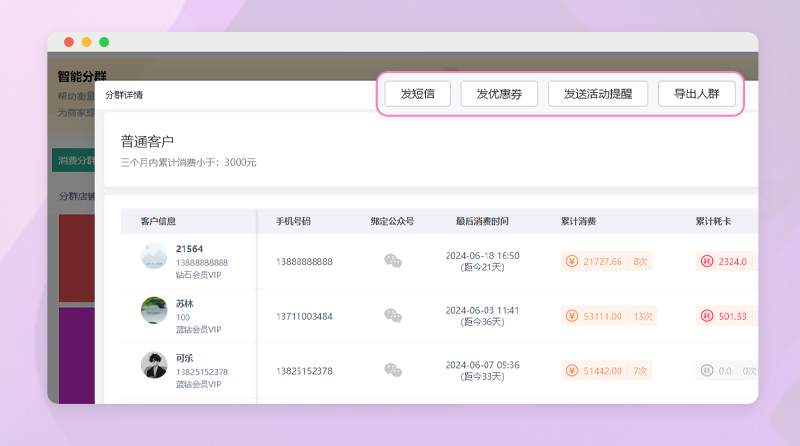
Task: Click the 发送活动提醒 button
Action: click(598, 94)
